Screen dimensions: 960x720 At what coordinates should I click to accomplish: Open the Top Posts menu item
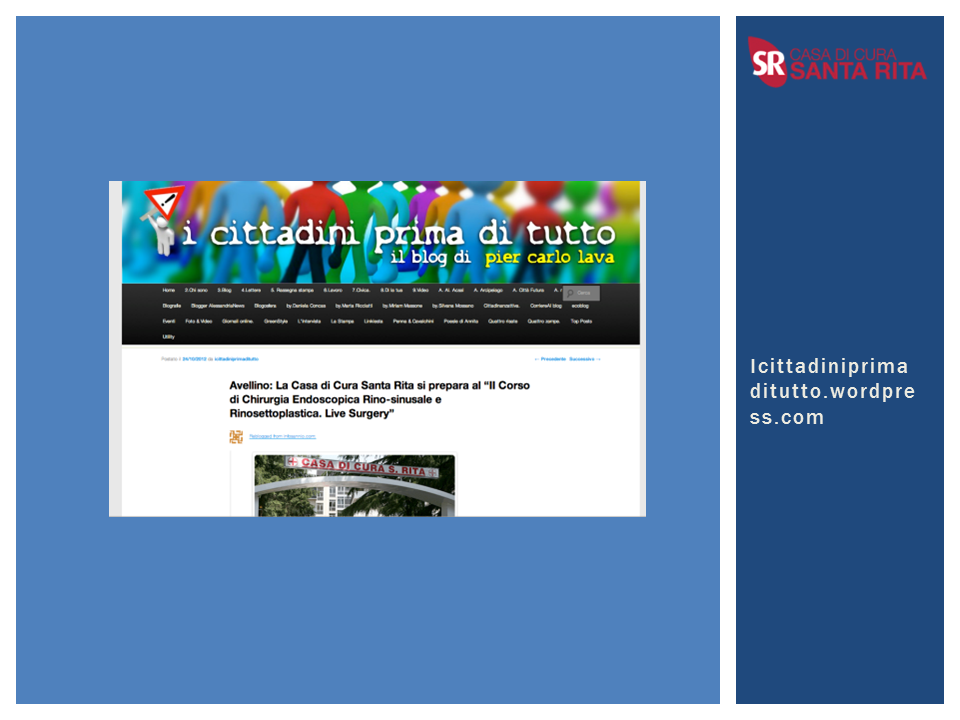point(581,321)
